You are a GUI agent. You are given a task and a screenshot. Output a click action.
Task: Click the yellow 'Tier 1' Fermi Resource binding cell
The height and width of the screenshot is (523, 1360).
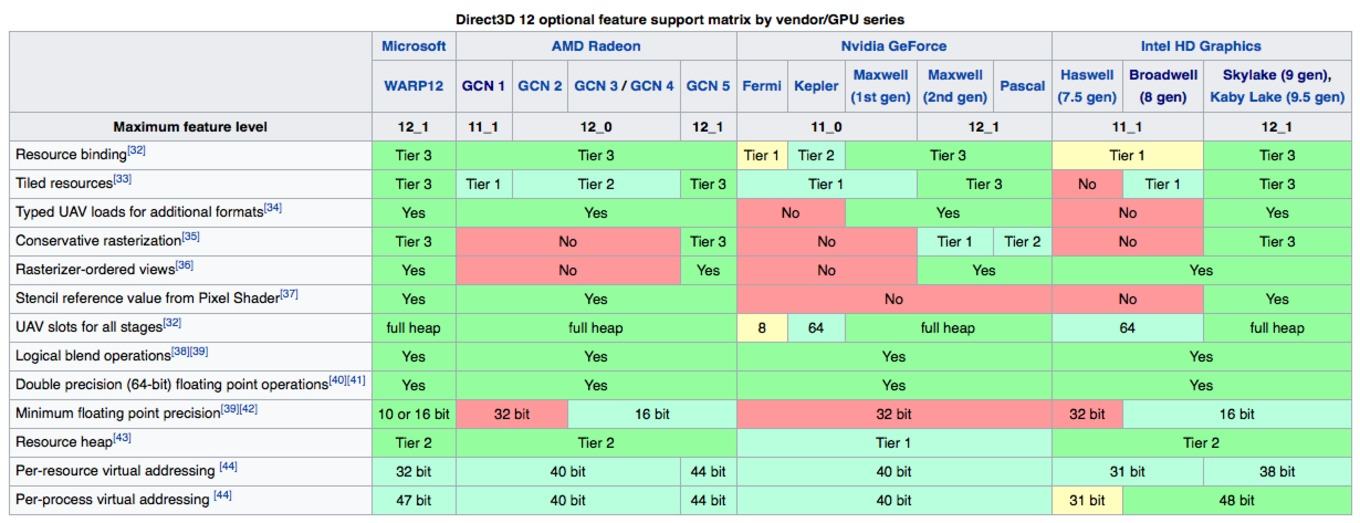click(762, 155)
